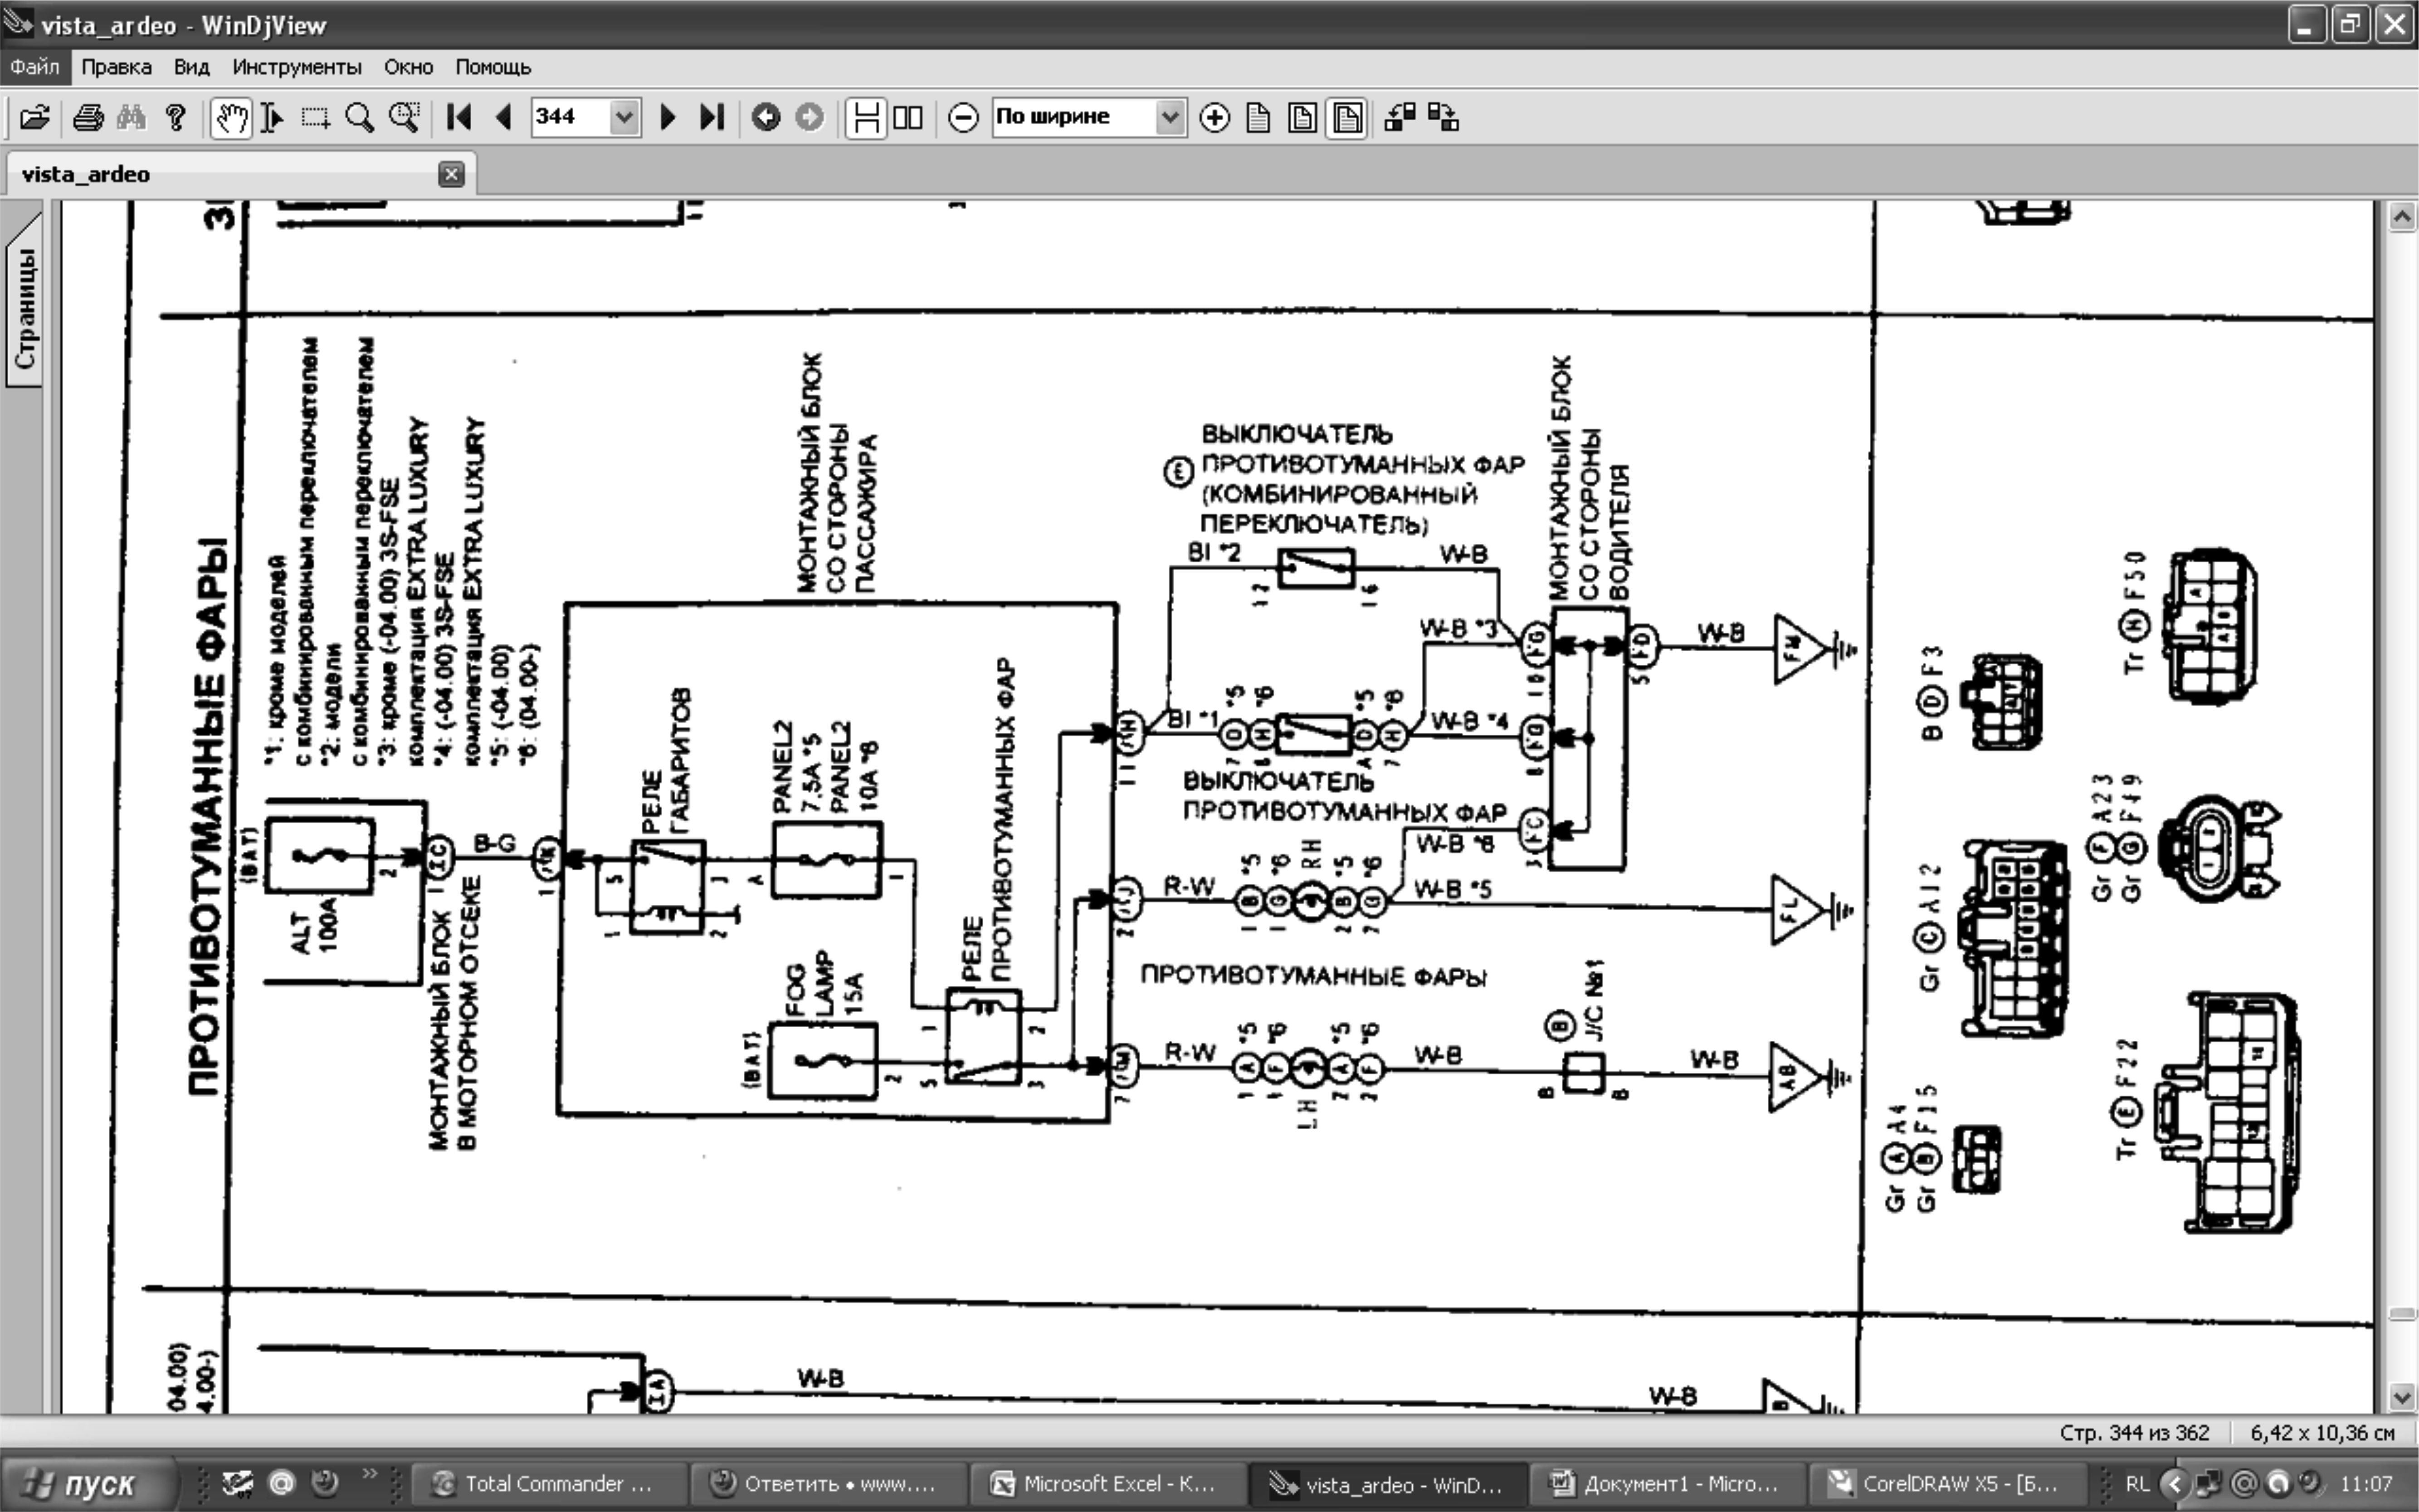Toggle continuous page layout mode
Viewport: 2419px width, 1512px height.
tap(865, 118)
